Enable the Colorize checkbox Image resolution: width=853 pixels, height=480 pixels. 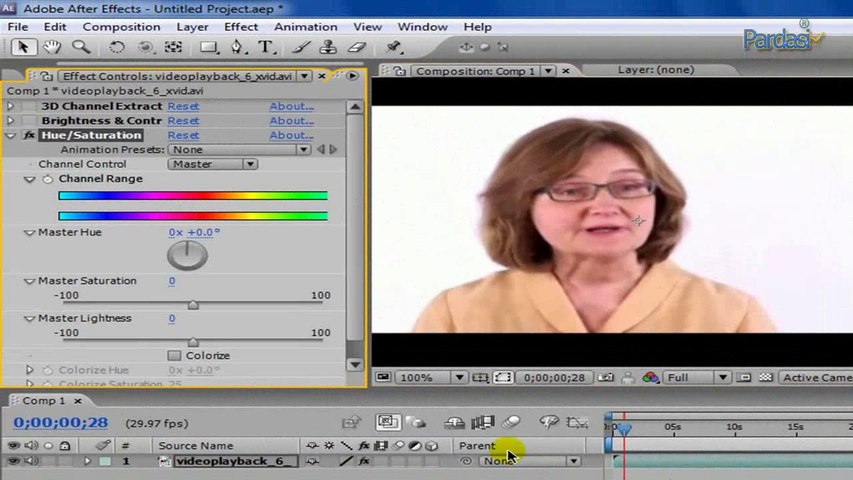174,356
